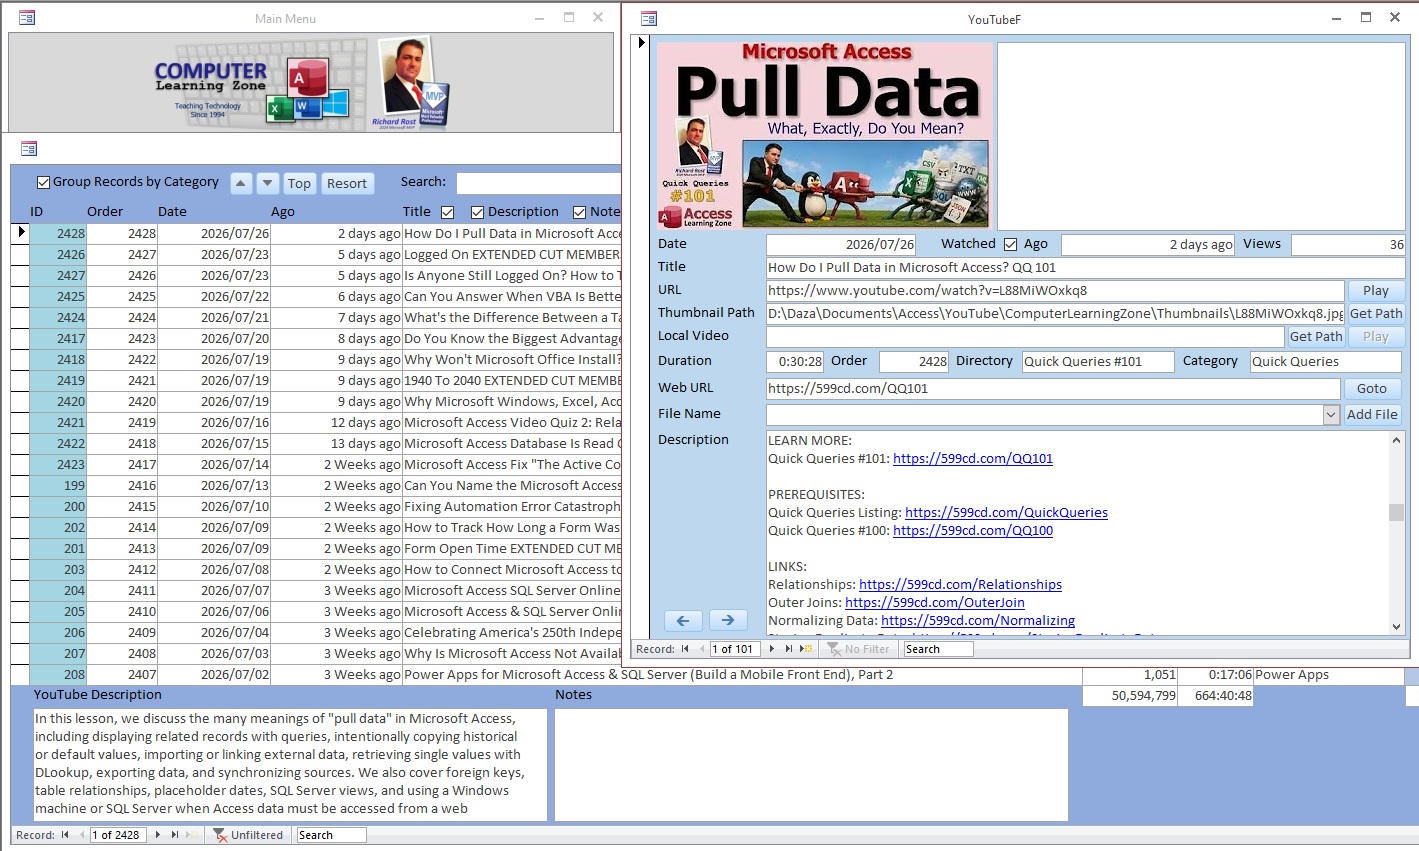Open the 599cd.com/Relationships link
Screen dimensions: 1419x851
(x=960, y=585)
